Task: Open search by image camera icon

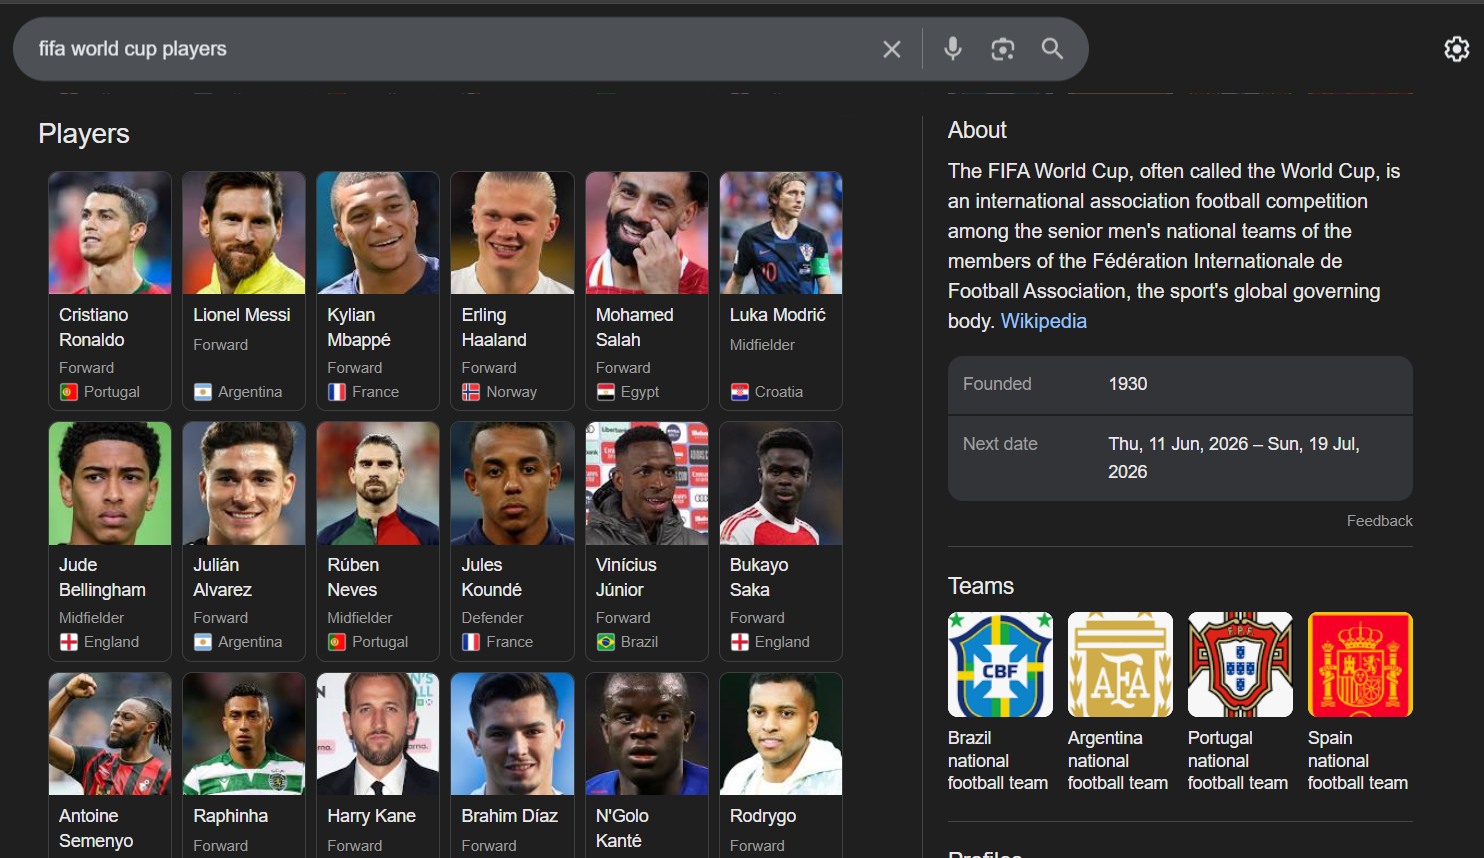Action: click(1002, 49)
